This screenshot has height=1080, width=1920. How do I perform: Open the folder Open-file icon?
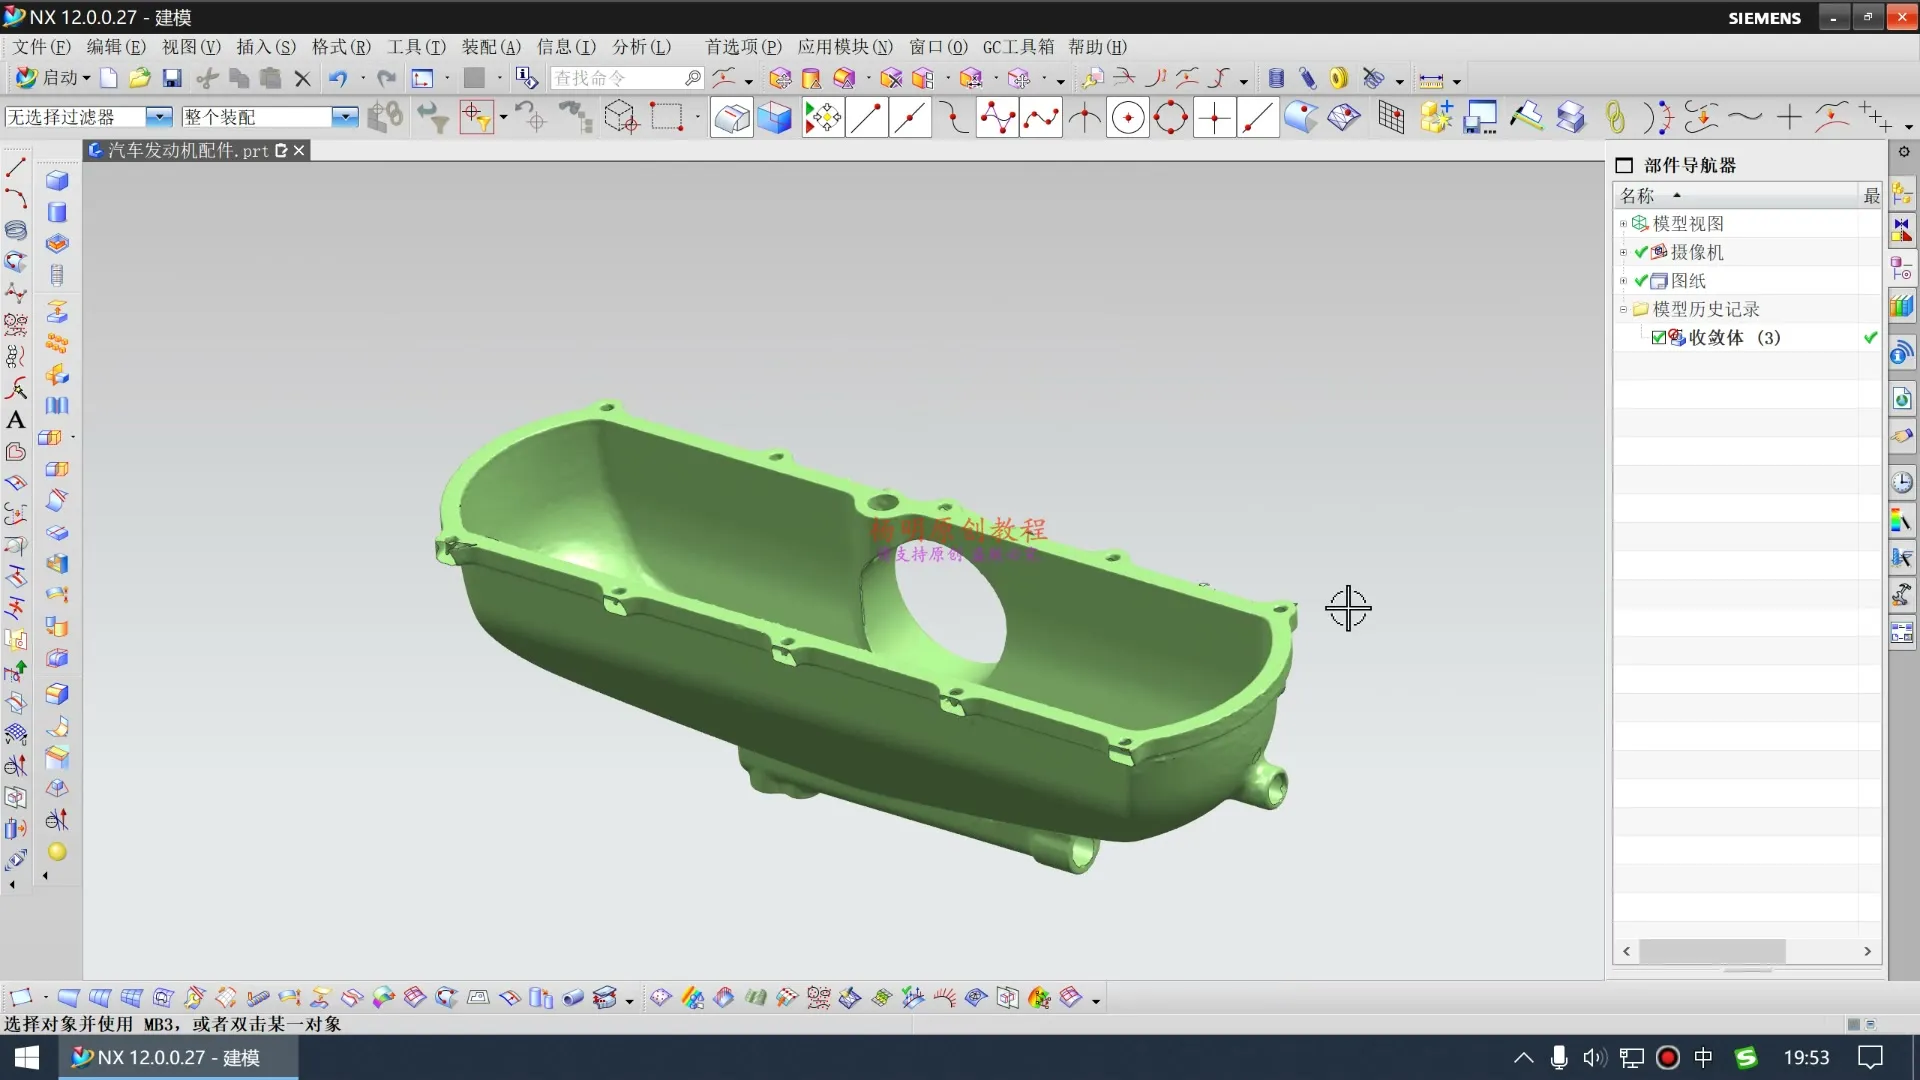click(140, 78)
